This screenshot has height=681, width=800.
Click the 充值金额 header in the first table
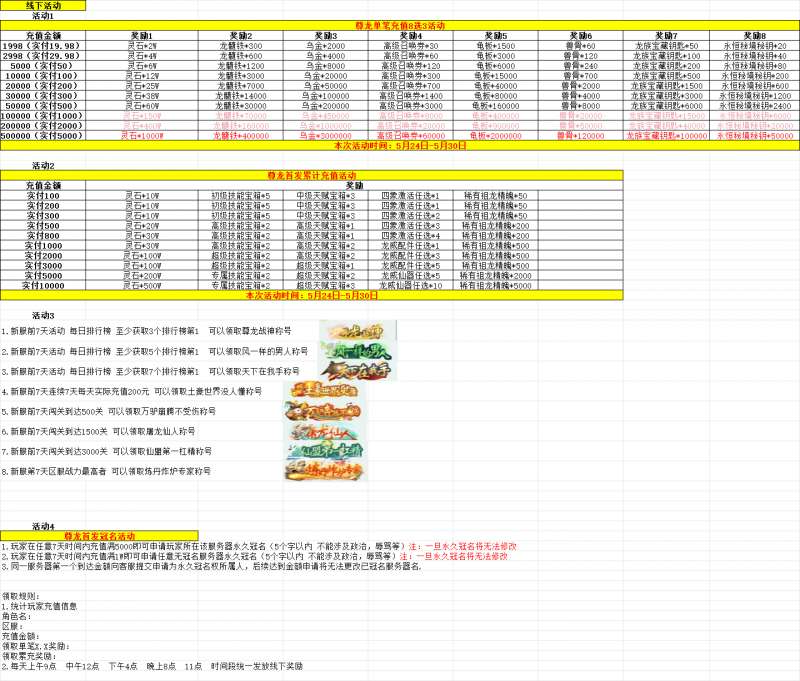[43, 35]
